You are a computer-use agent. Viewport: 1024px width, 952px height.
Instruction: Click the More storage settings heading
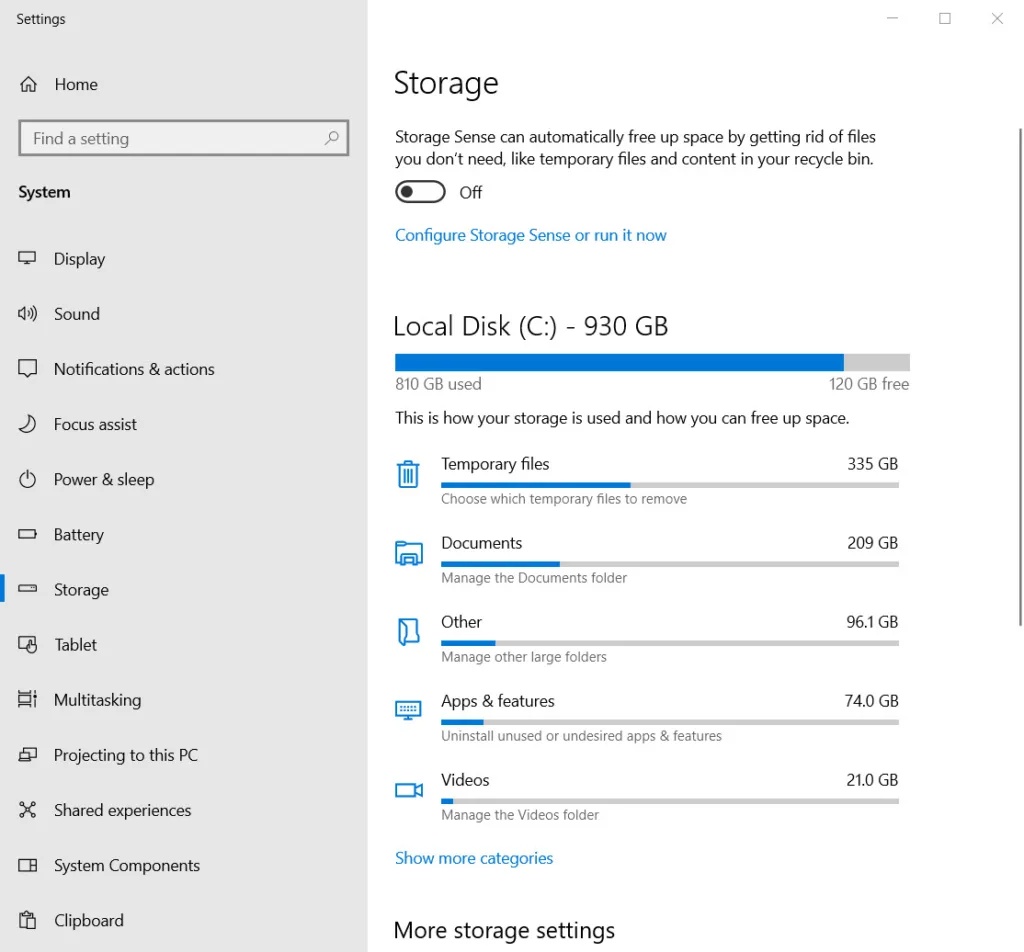(504, 930)
